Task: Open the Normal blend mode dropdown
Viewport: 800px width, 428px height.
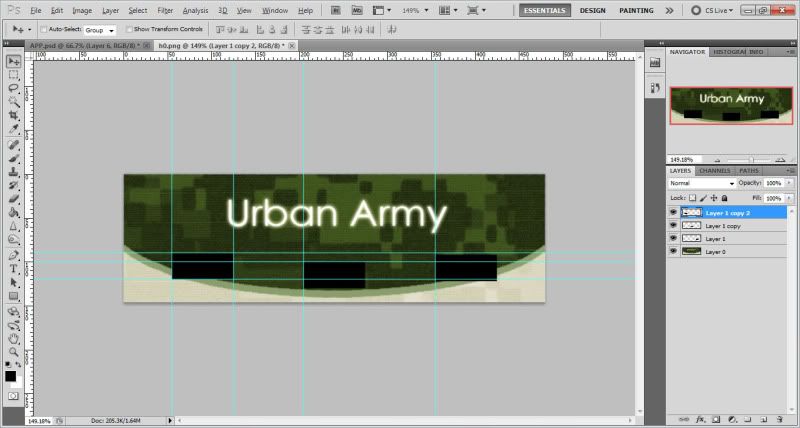Action: tap(702, 184)
